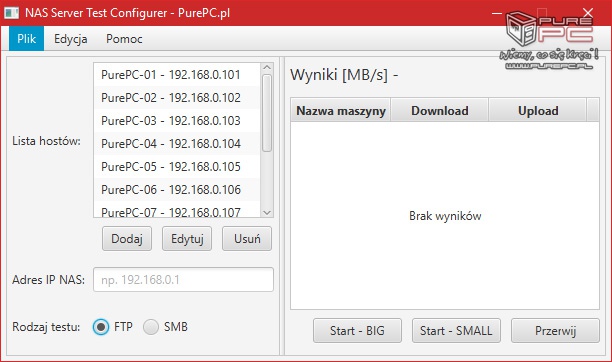
Task: Select host PurePC-02 - 192.168.0.102
Action: (176, 98)
